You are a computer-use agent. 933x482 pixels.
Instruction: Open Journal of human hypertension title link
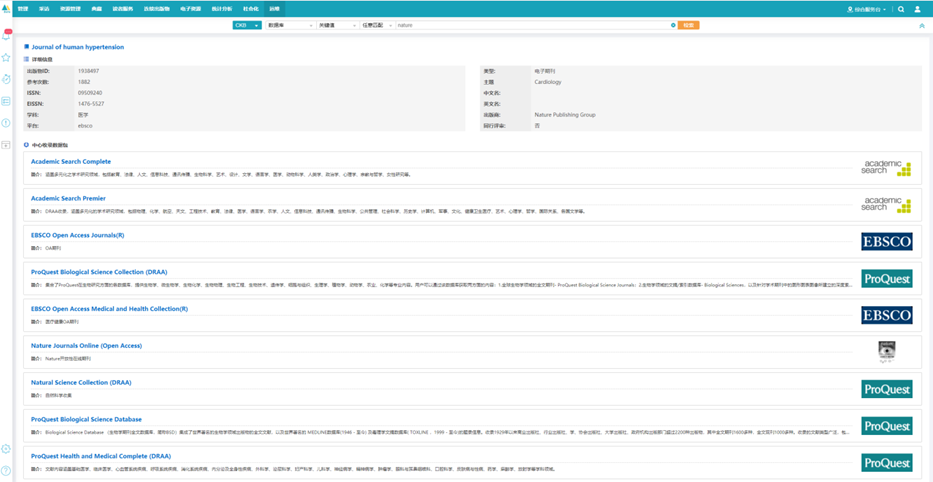(x=78, y=46)
